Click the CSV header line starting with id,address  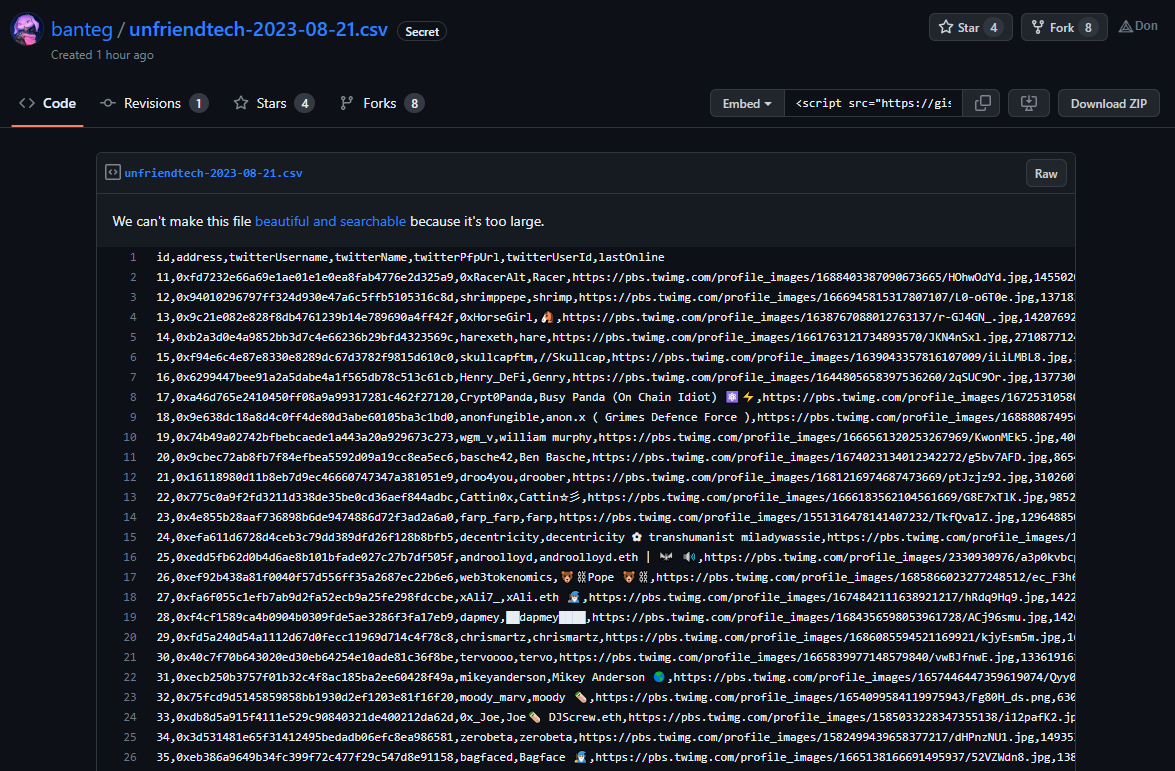pos(411,257)
